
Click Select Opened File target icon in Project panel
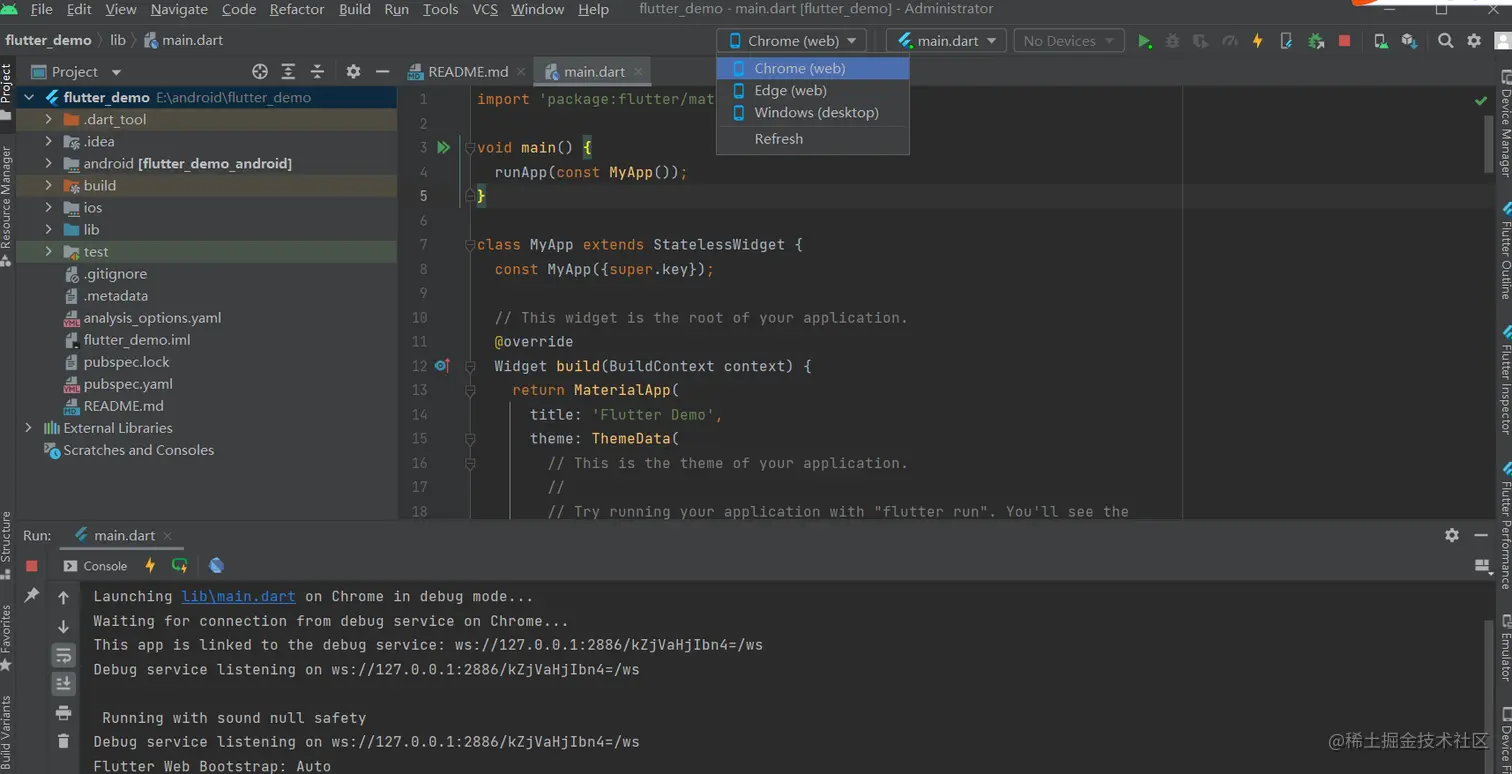coord(260,71)
